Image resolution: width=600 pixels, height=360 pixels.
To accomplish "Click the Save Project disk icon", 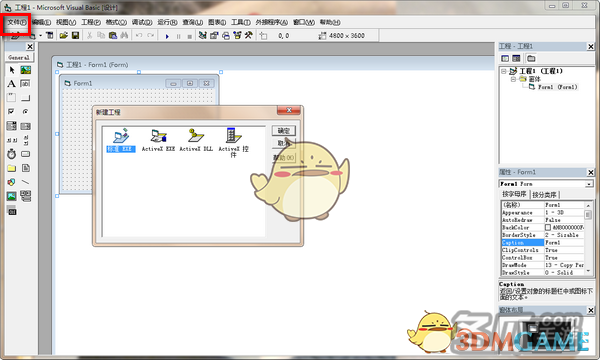I will coord(75,36).
